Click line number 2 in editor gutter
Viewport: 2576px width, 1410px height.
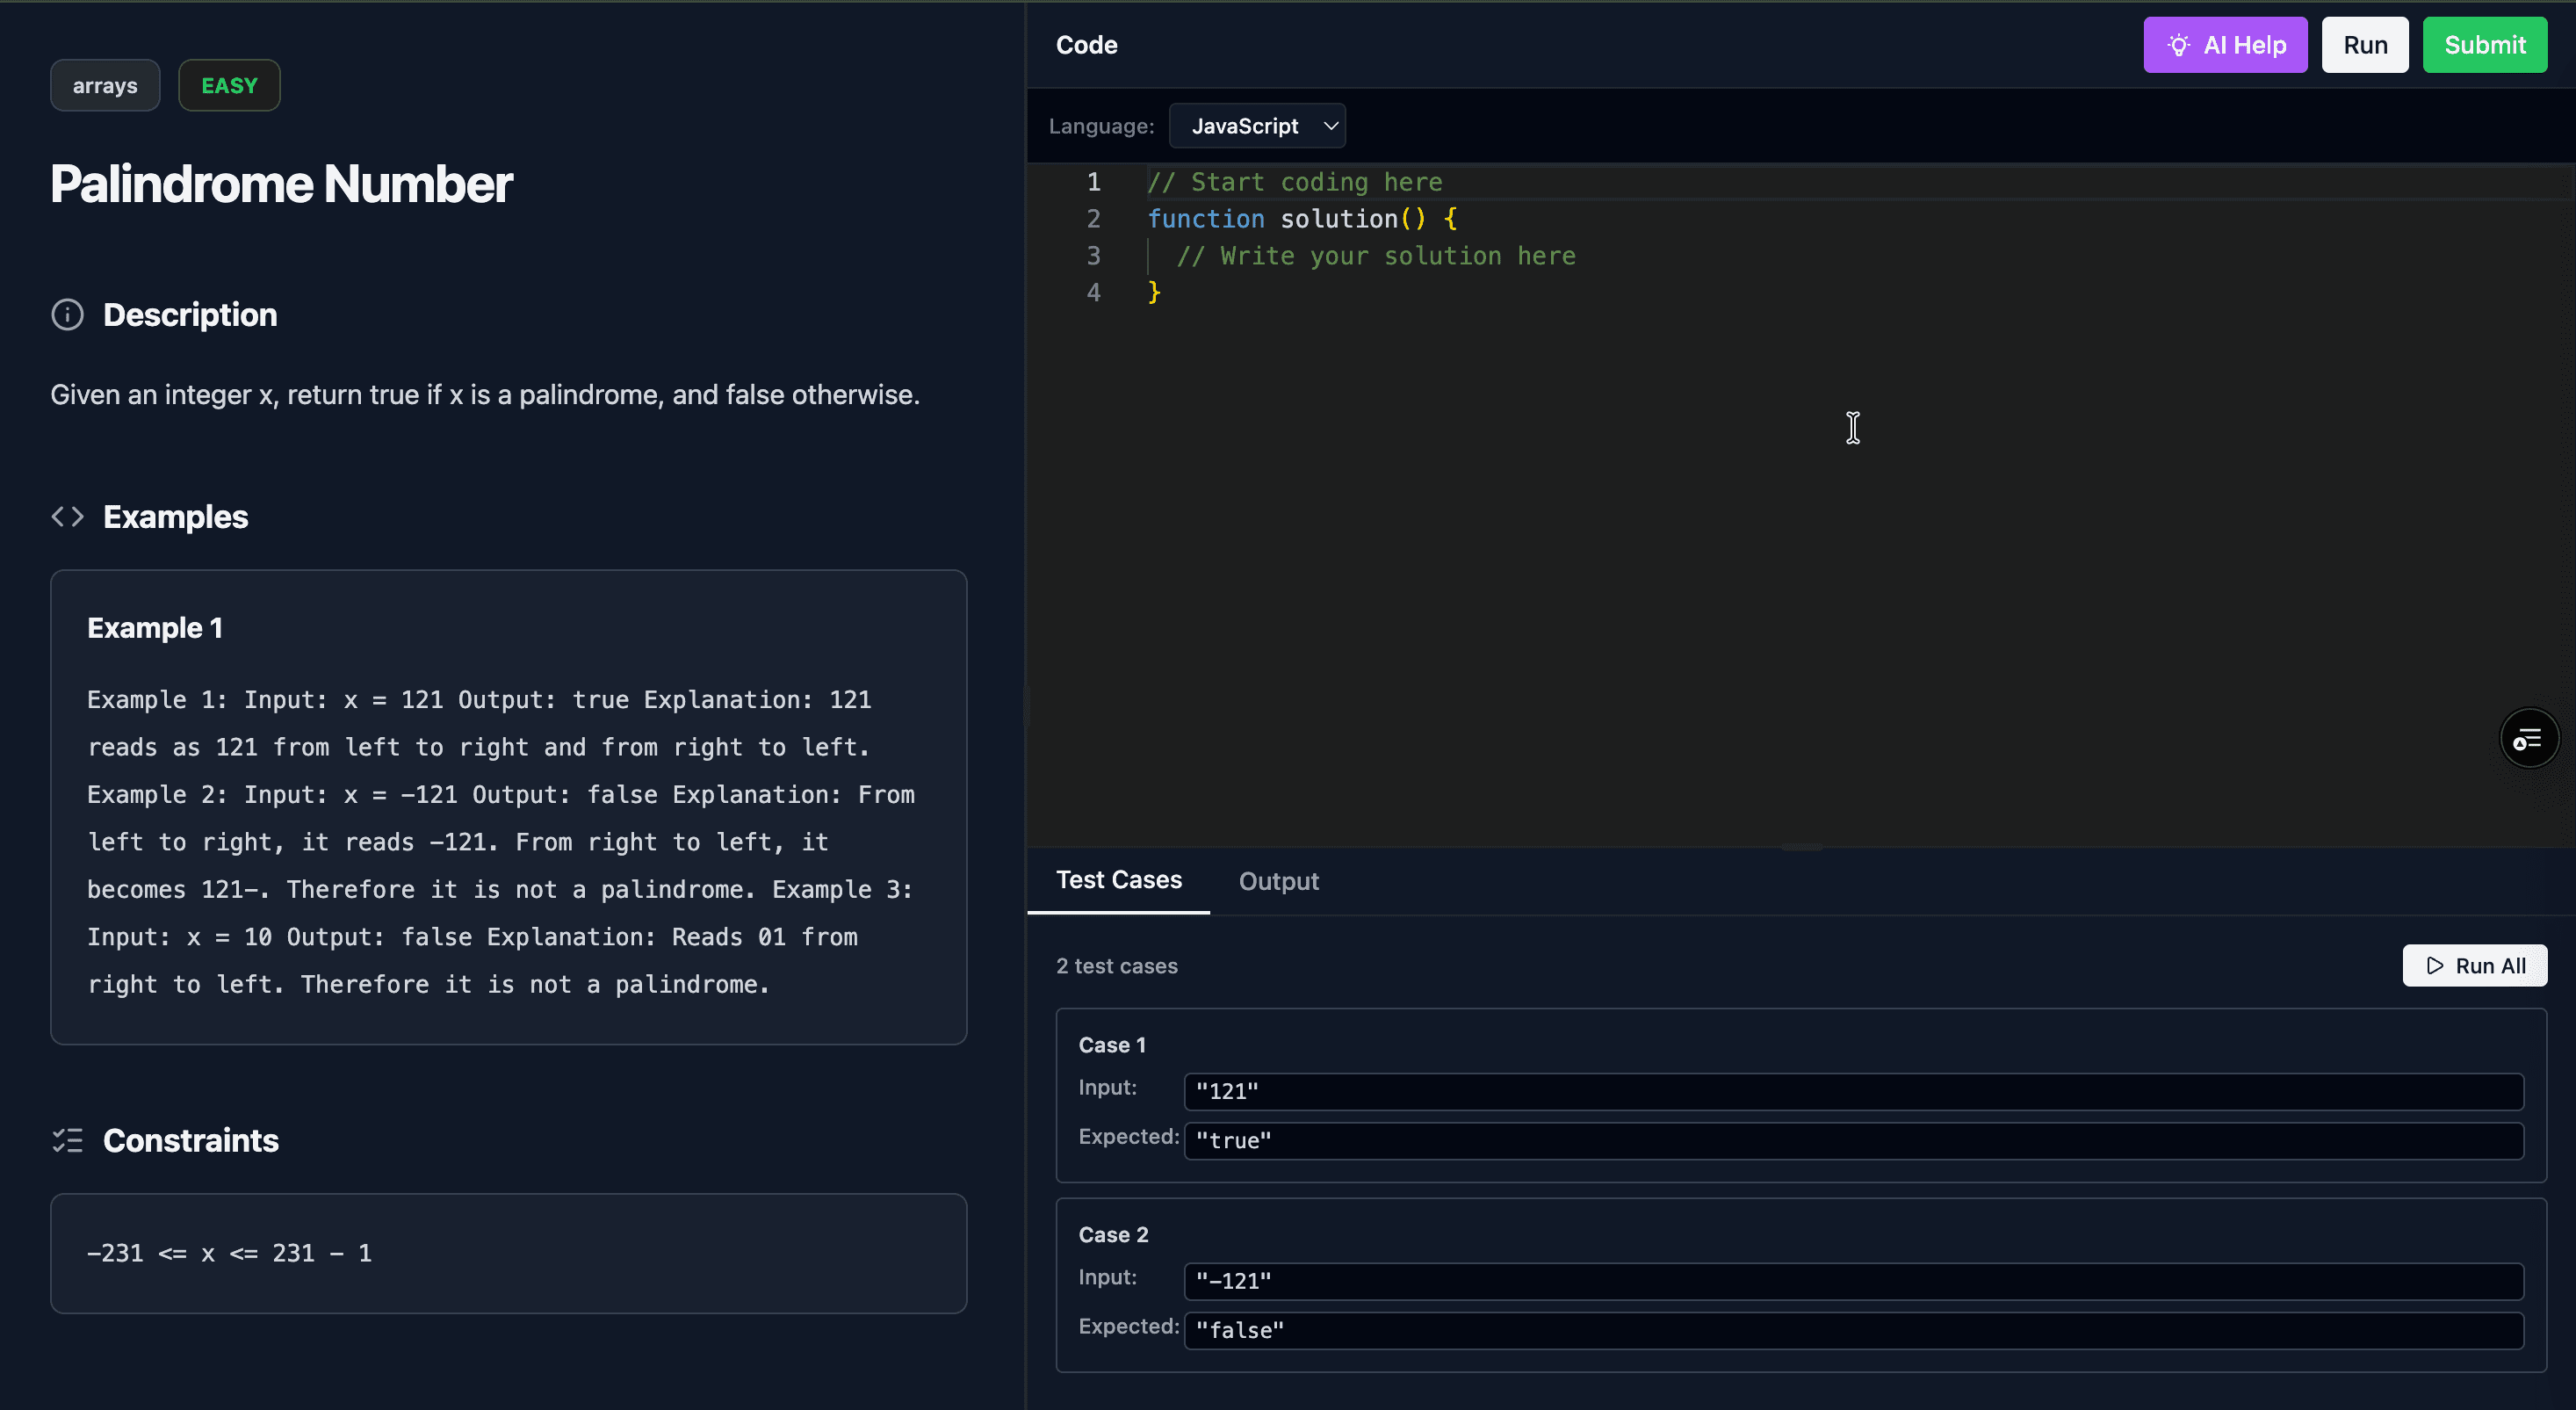1093,219
